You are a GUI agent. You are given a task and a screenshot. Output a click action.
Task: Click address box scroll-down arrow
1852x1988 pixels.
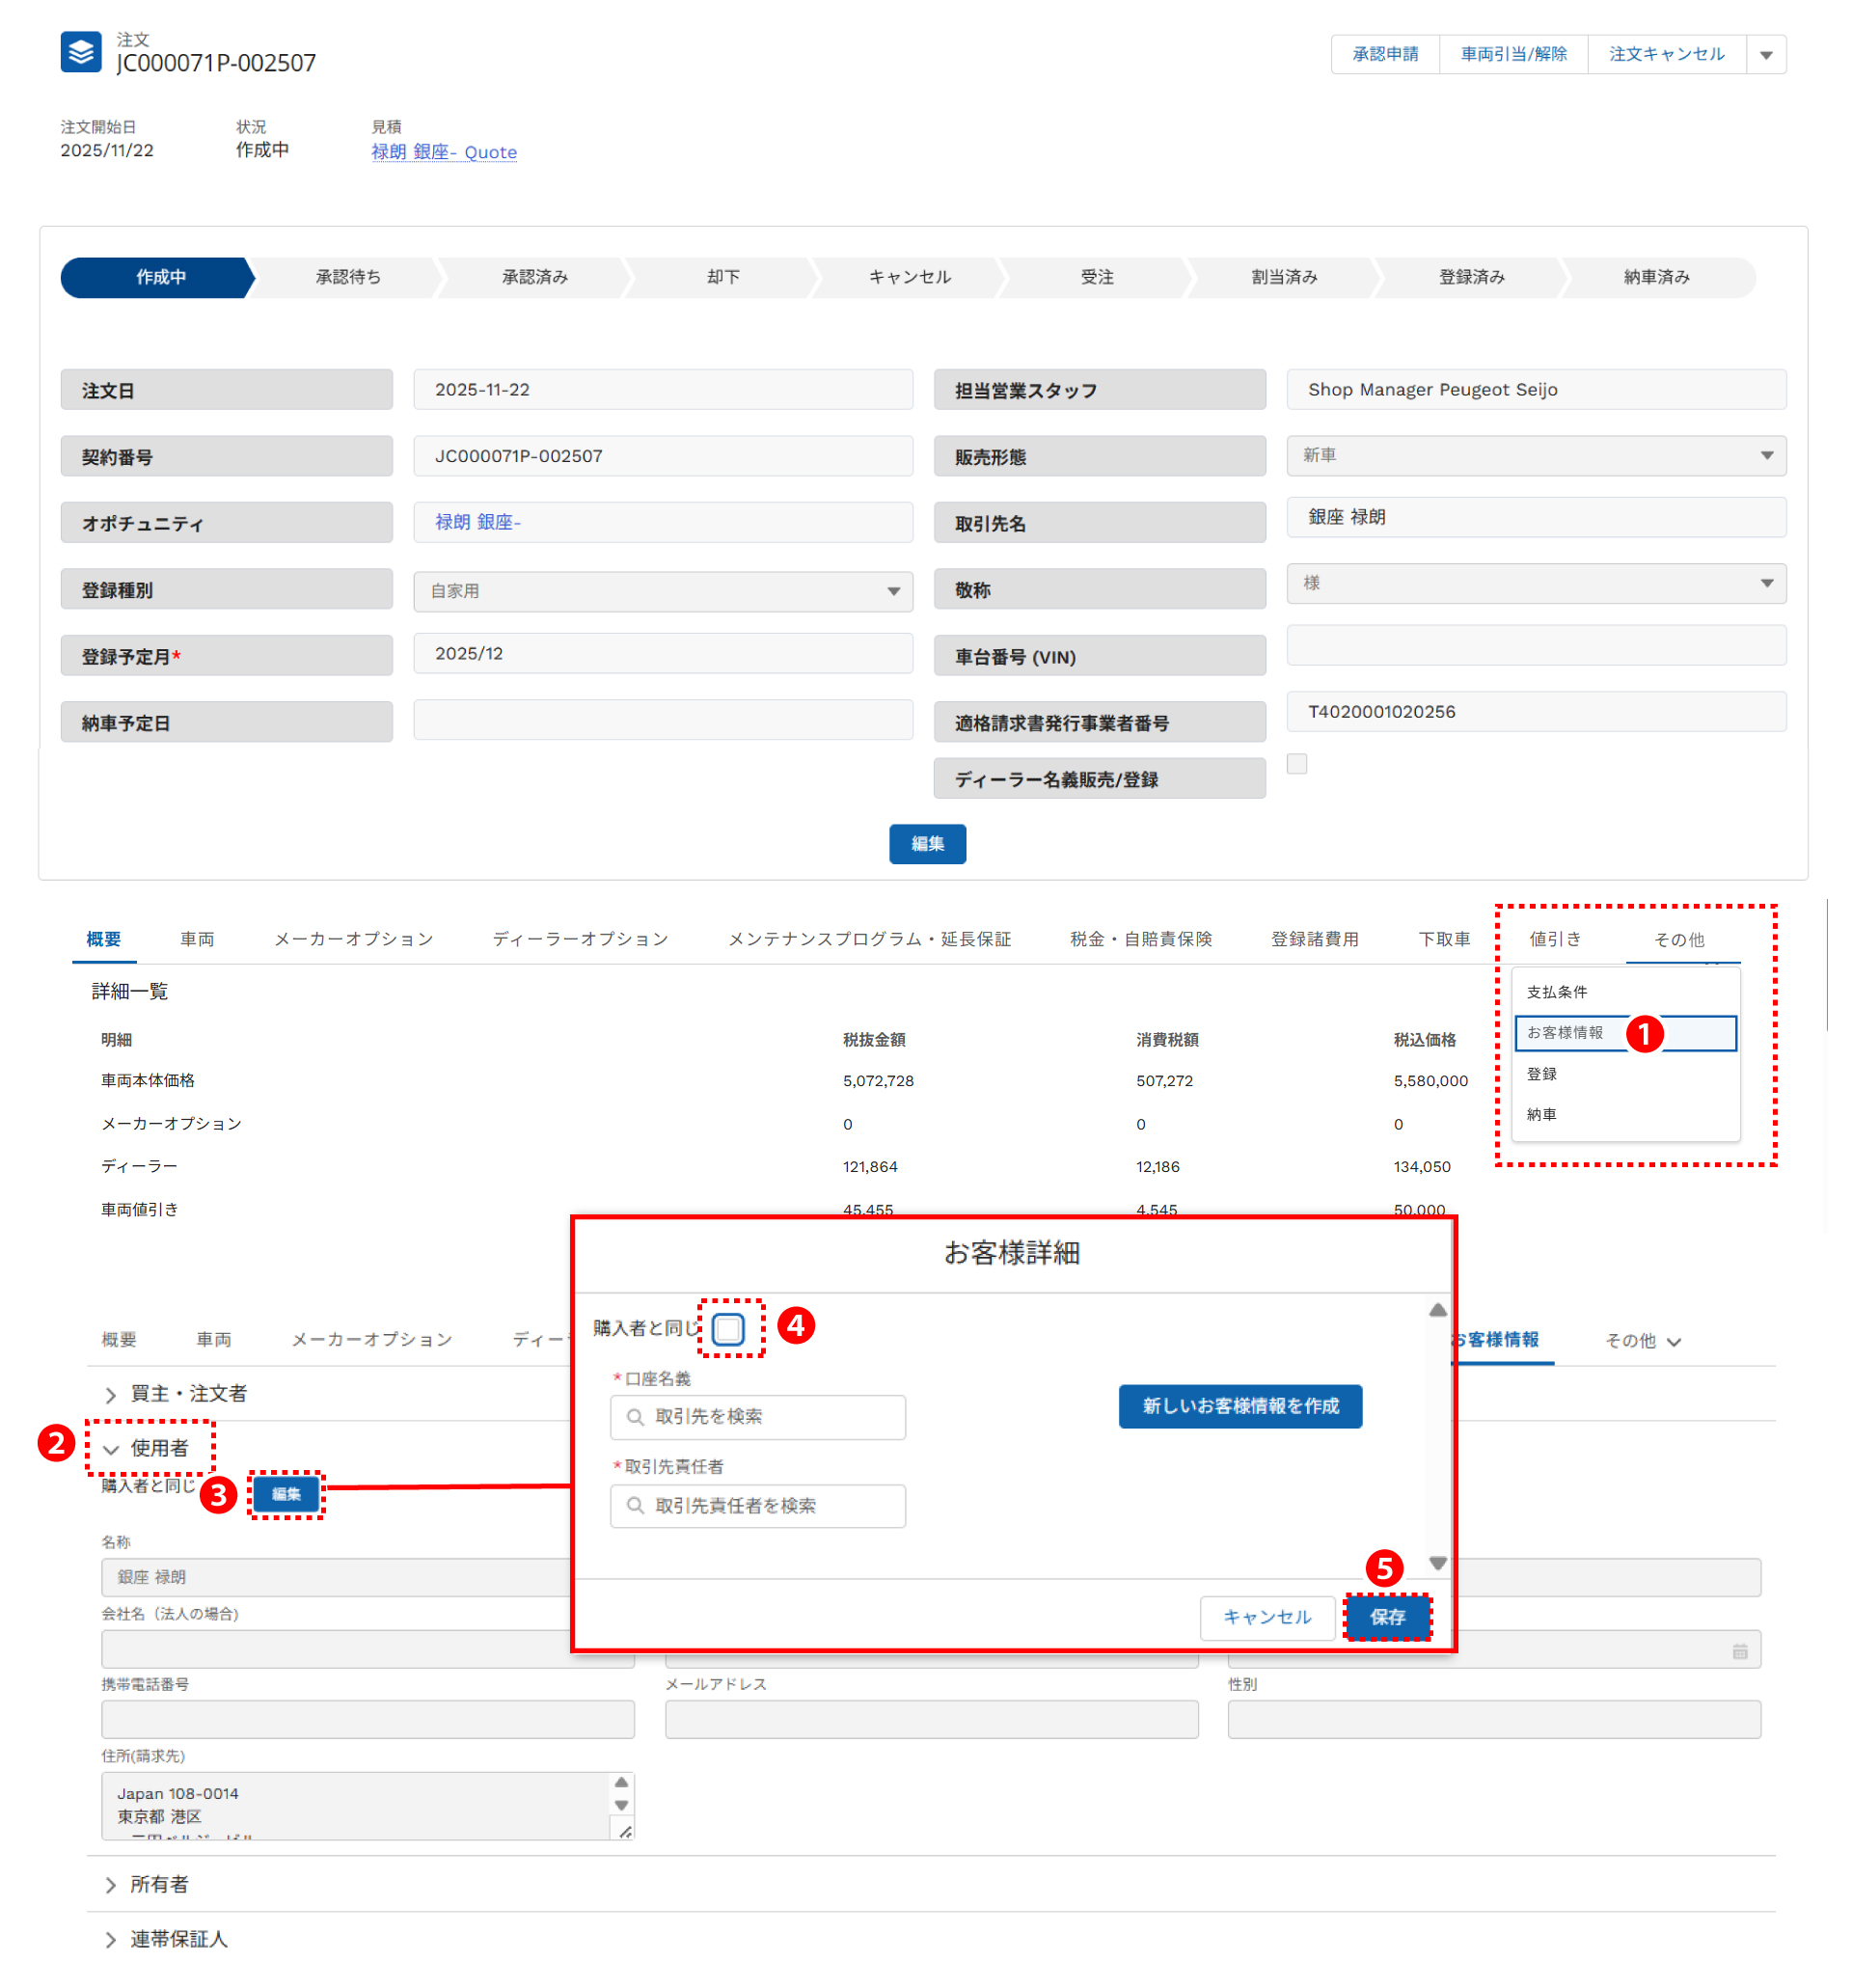pos(621,1805)
